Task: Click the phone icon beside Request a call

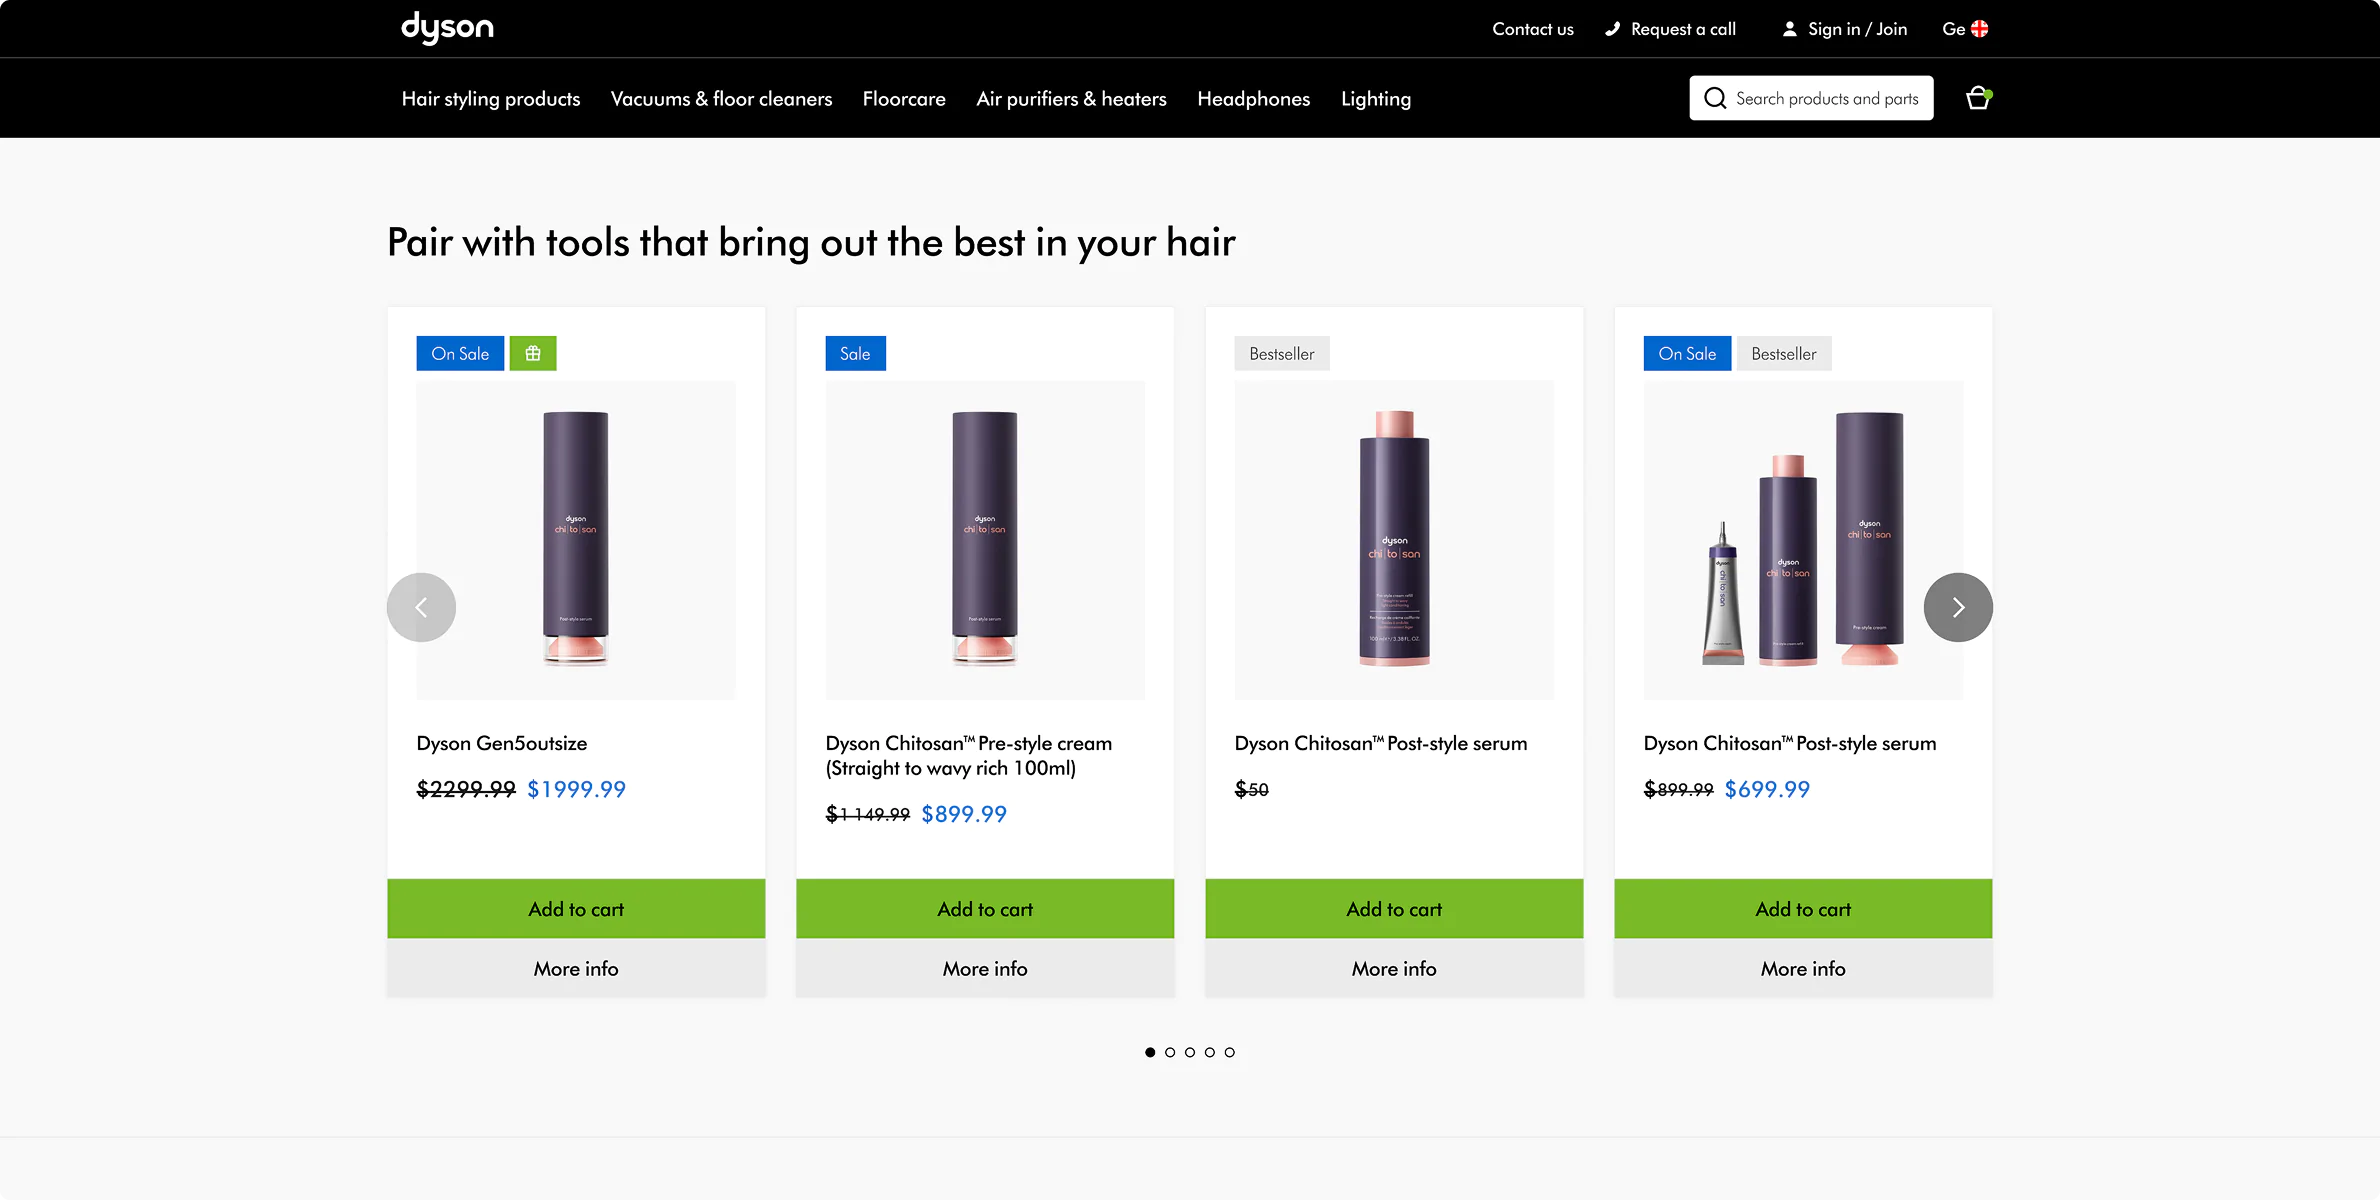Action: click(x=1612, y=29)
